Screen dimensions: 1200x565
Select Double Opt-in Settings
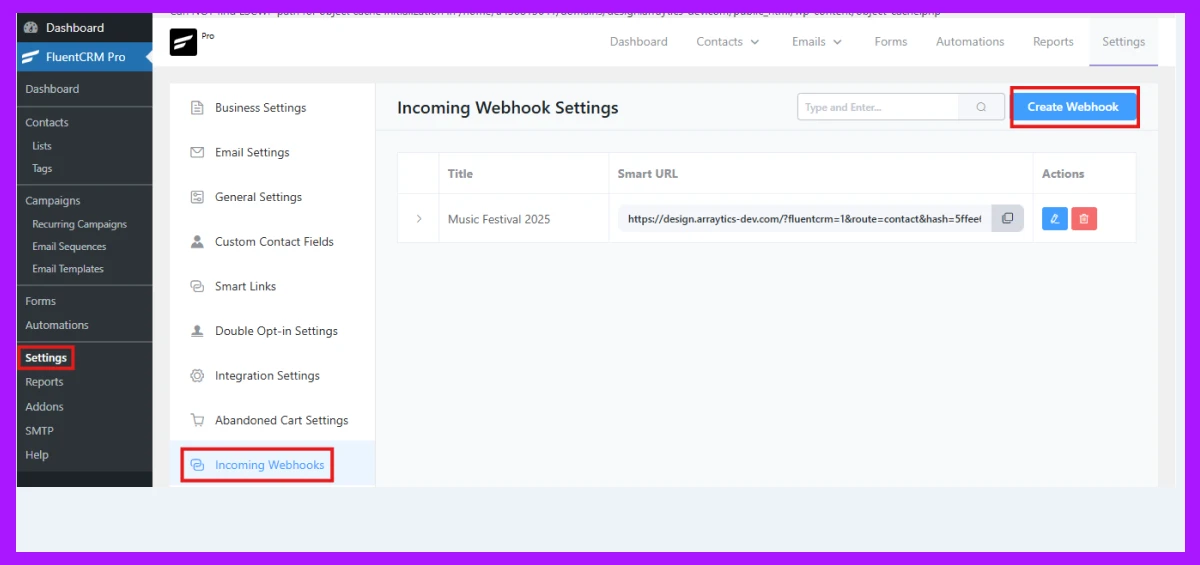[273, 331]
